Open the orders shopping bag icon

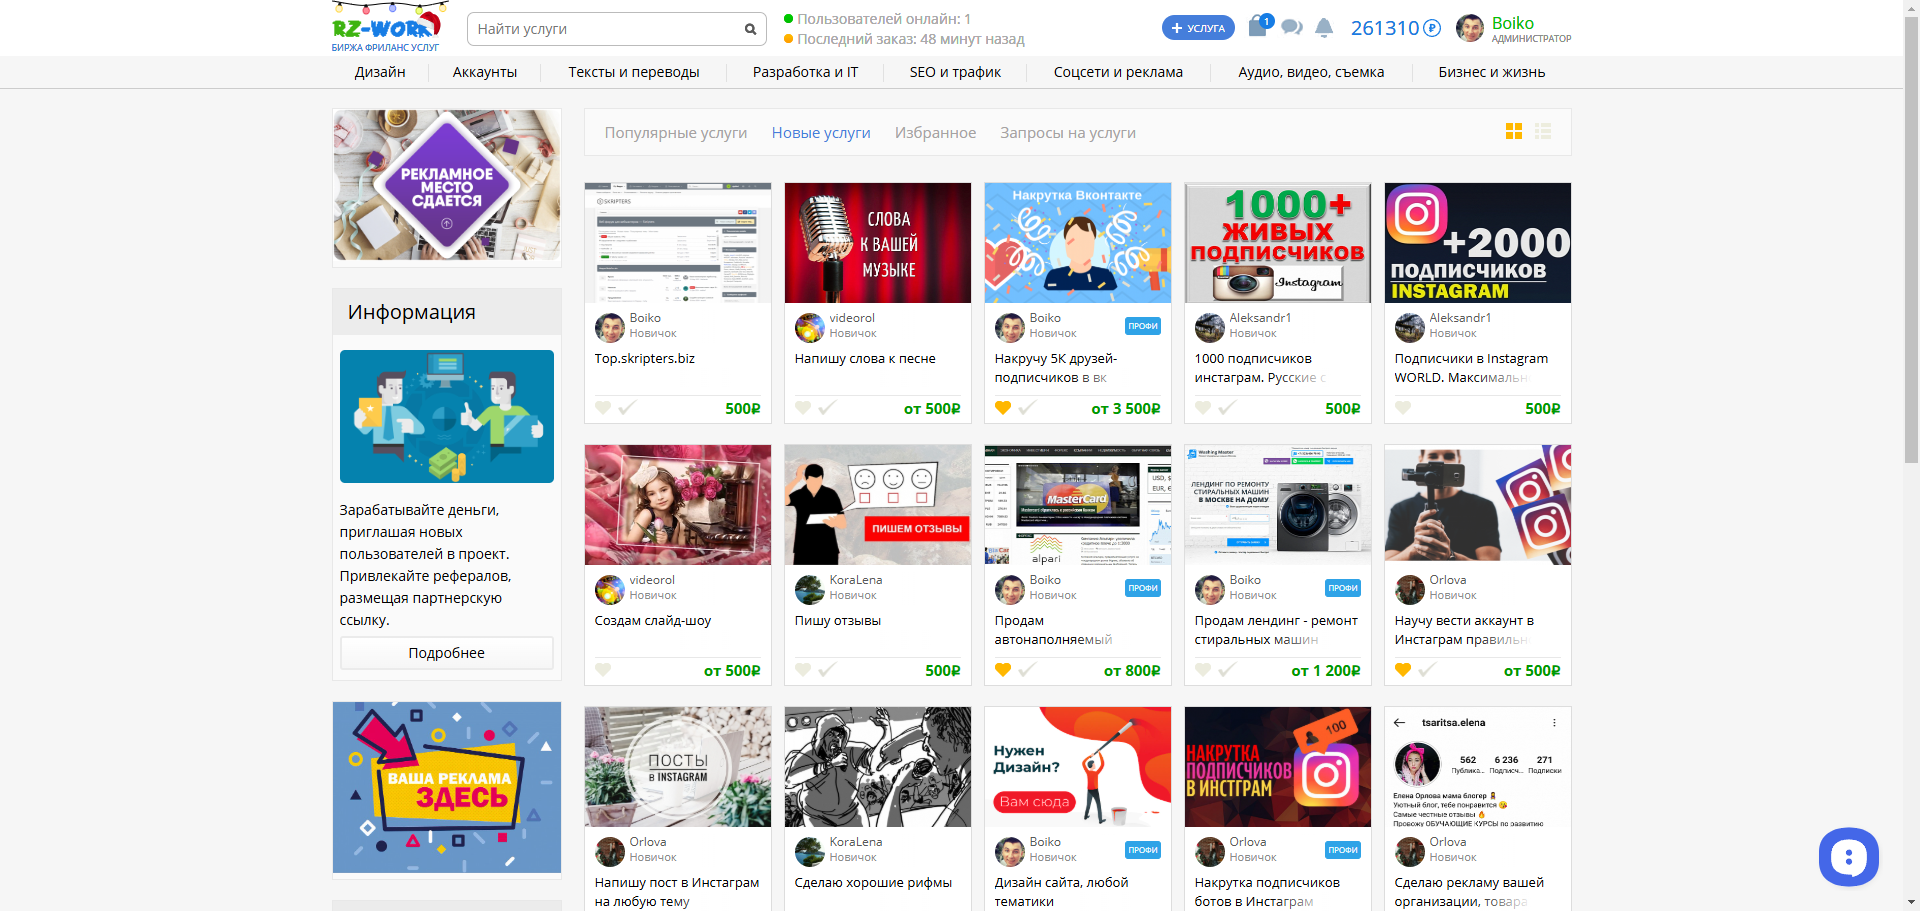(1258, 27)
